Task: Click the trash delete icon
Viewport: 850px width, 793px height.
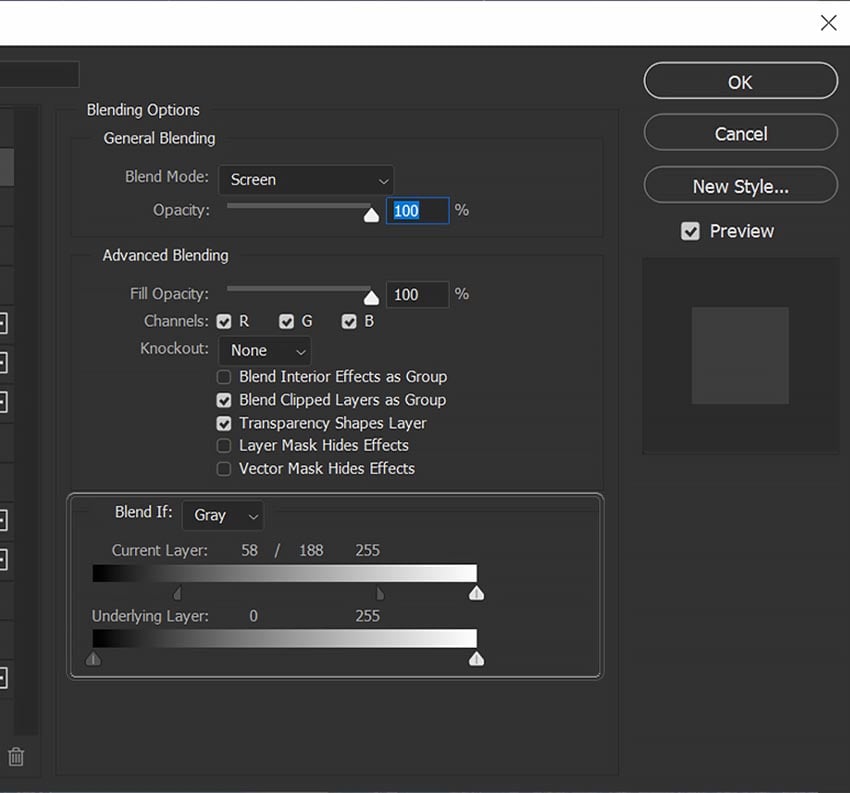Action: point(16,756)
